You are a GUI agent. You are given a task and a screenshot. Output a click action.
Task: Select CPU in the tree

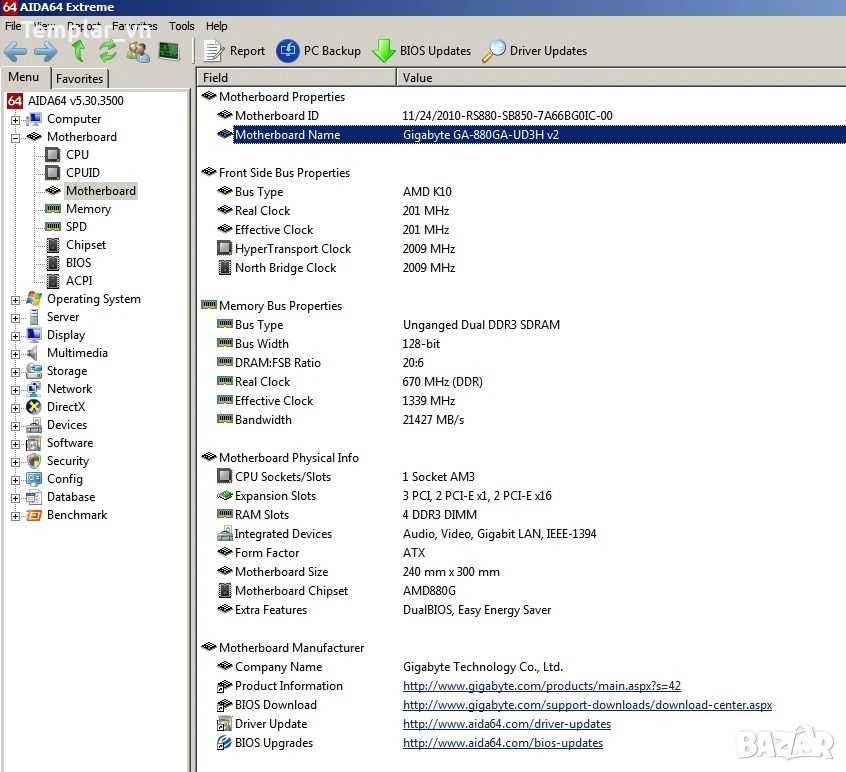[x=77, y=155]
